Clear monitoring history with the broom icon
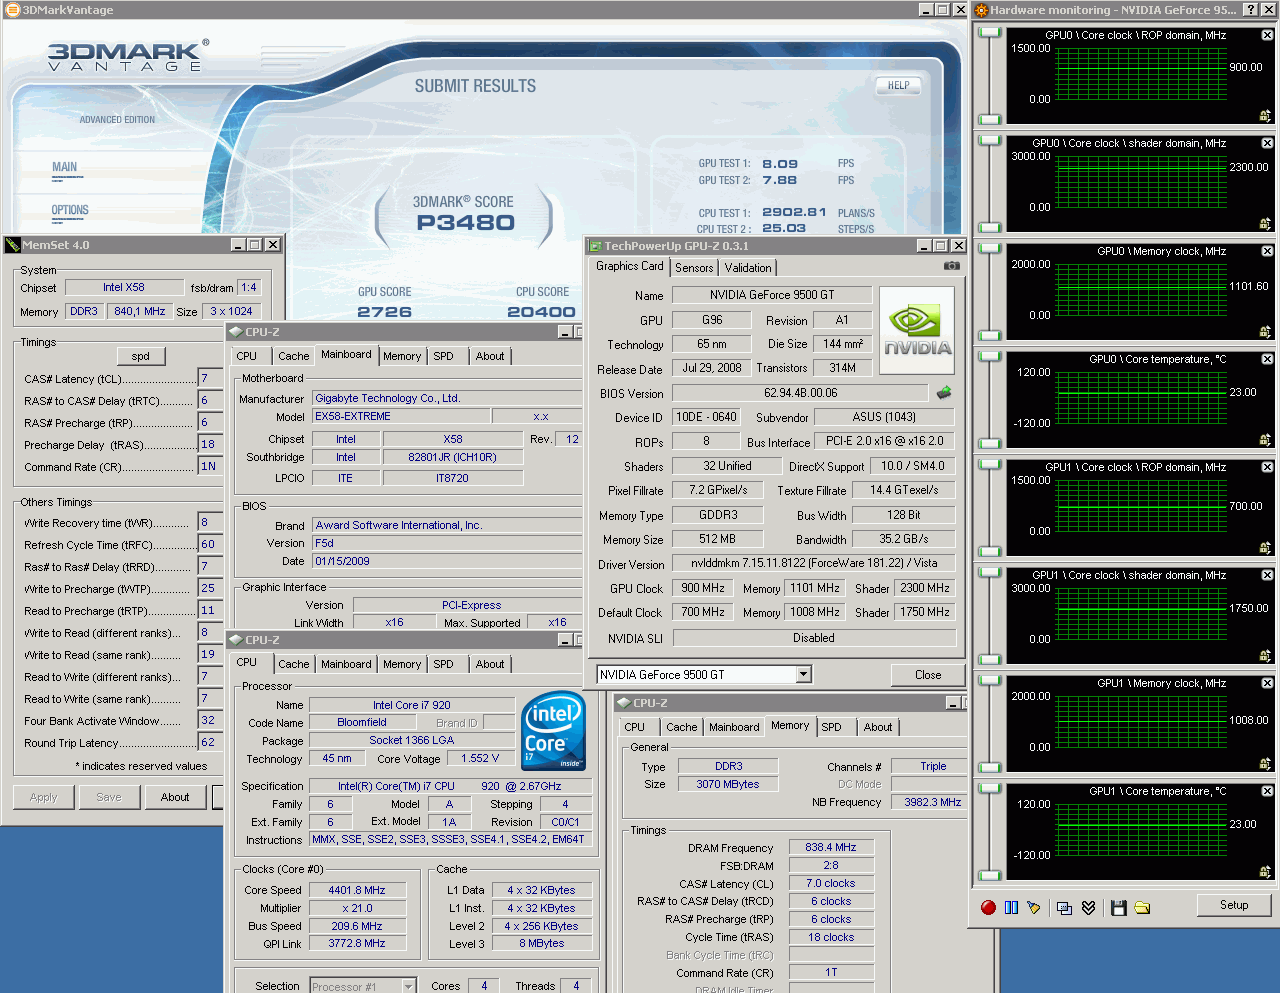The image size is (1280, 993). click(1034, 907)
